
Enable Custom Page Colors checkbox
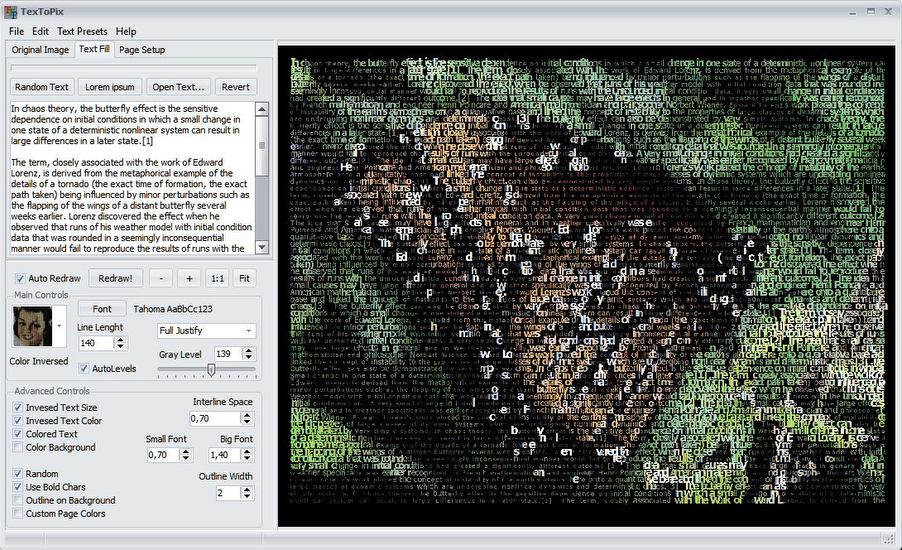tap(18, 513)
